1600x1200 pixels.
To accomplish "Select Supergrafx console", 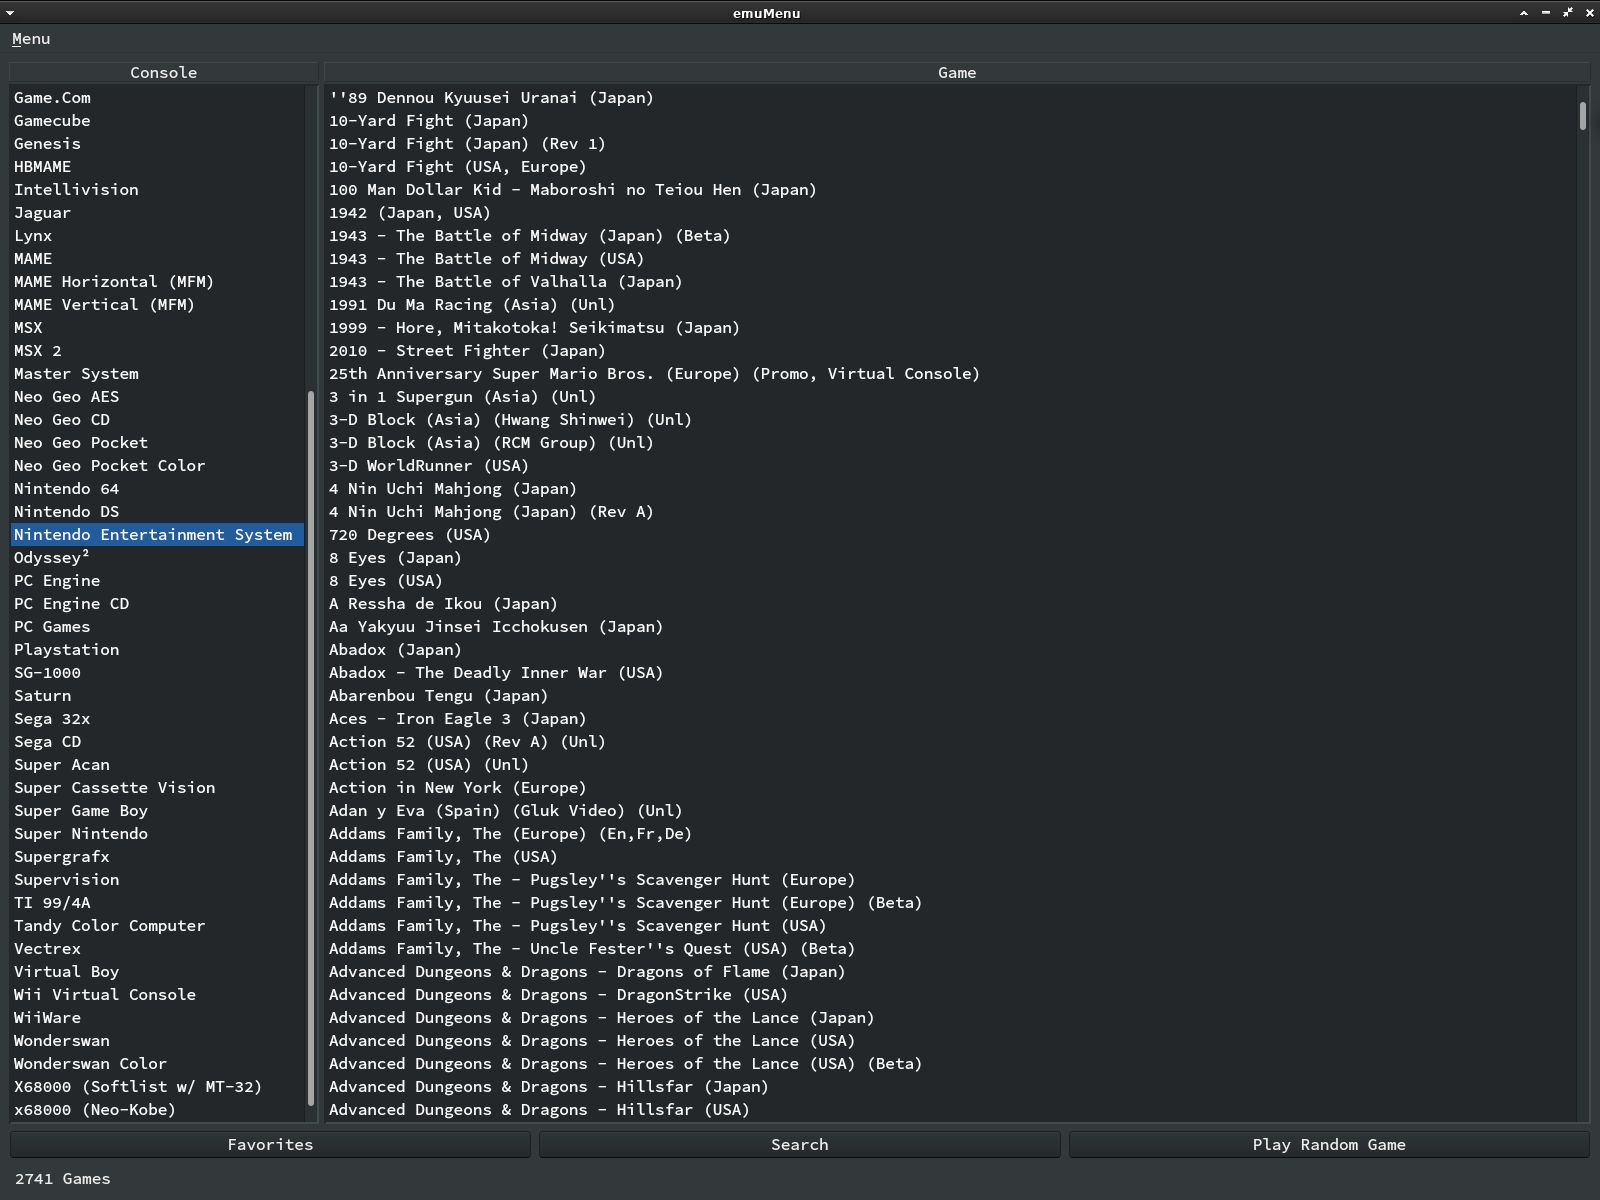I will click(x=157, y=857).
